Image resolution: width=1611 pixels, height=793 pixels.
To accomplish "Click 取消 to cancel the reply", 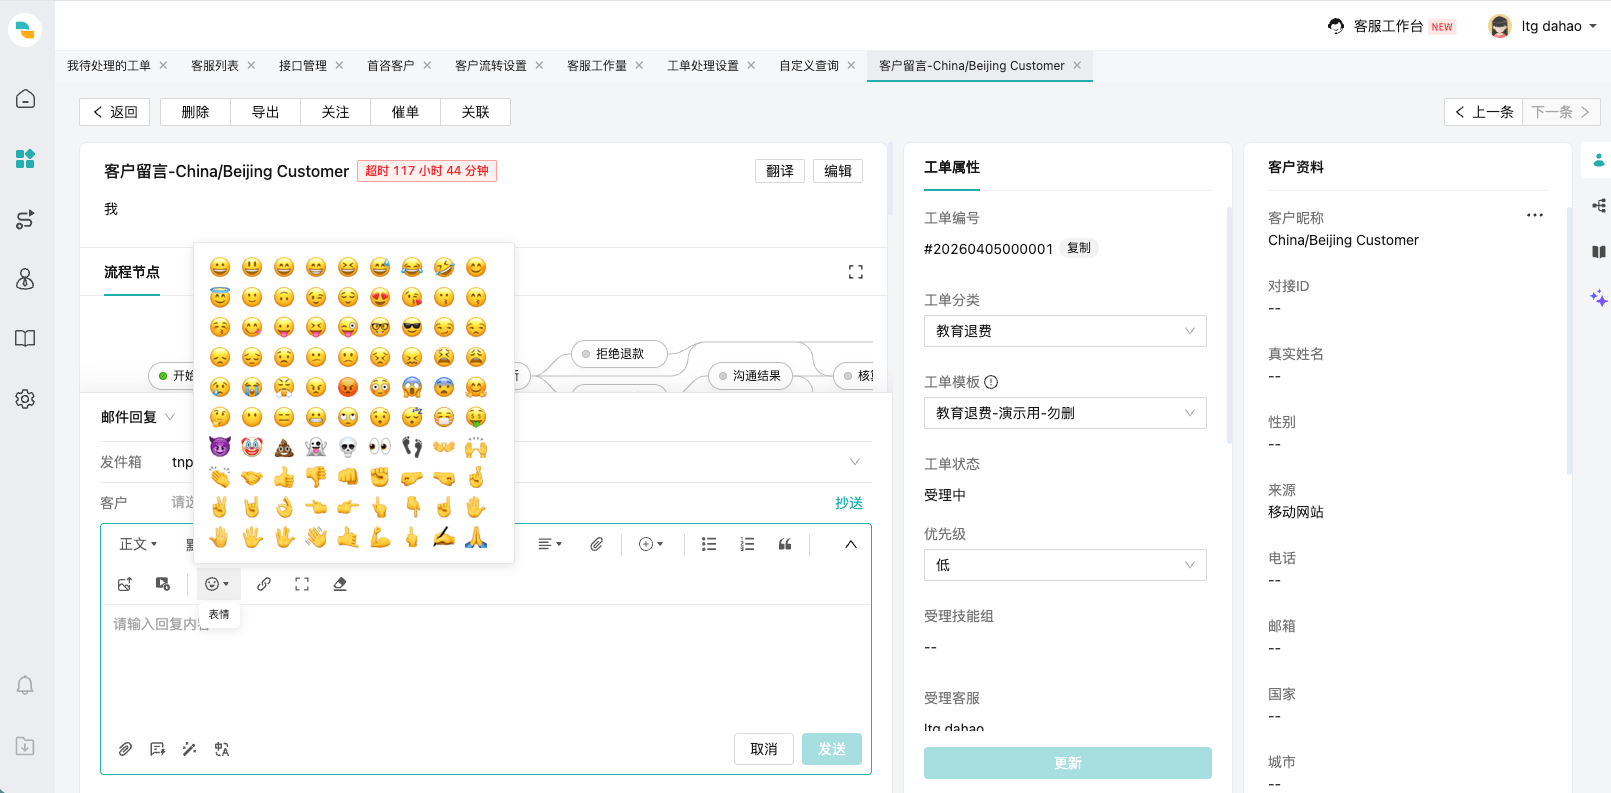I will 764,749.
